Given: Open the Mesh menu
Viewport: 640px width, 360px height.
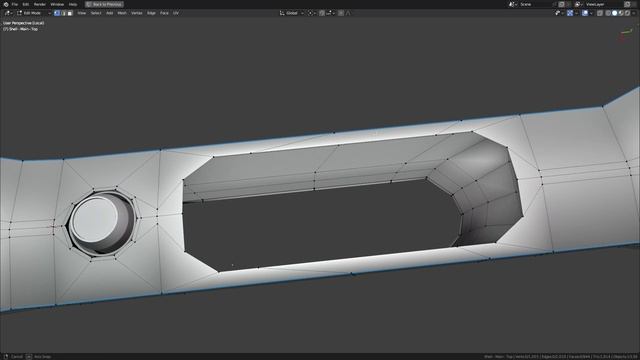Looking at the screenshot, I should [x=122, y=13].
